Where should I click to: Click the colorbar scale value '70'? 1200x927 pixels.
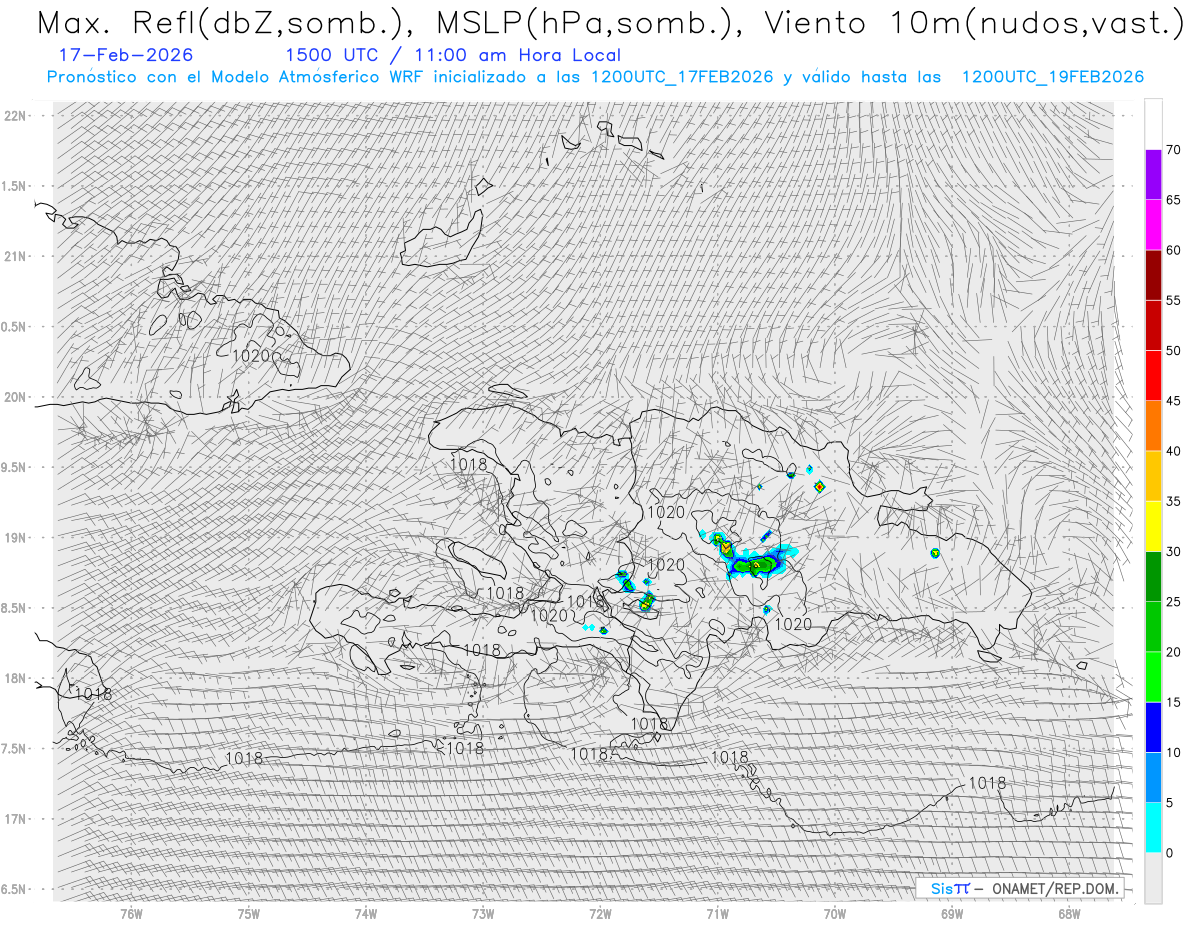[1173, 150]
